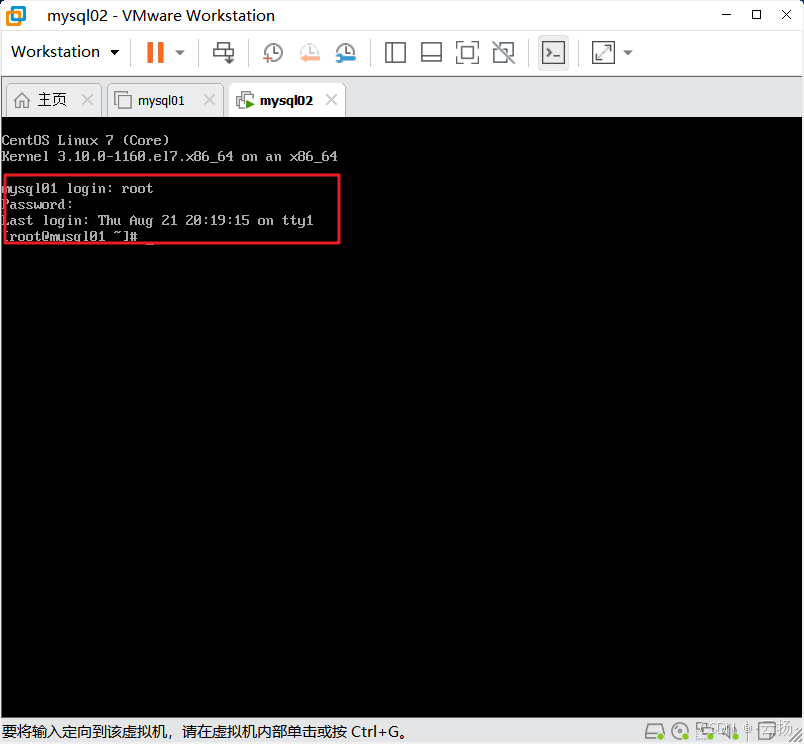Click the 'Password:' prompt line
The height and width of the screenshot is (744, 804).
(37, 205)
